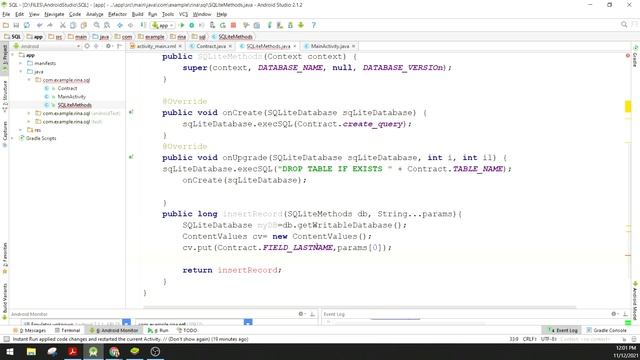Open the Terminal tool window
This screenshot has width=640, height=360.
pyautogui.click(x=67, y=330)
